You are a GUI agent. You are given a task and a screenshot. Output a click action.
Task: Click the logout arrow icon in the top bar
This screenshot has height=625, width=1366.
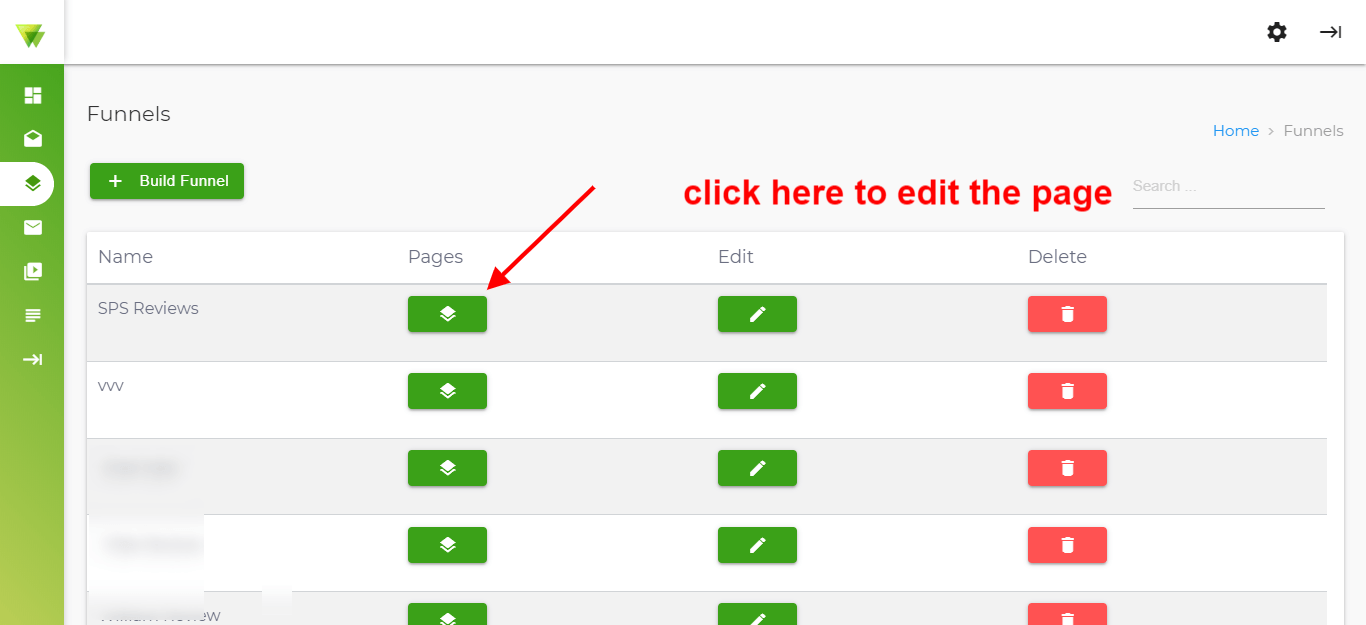click(1330, 32)
